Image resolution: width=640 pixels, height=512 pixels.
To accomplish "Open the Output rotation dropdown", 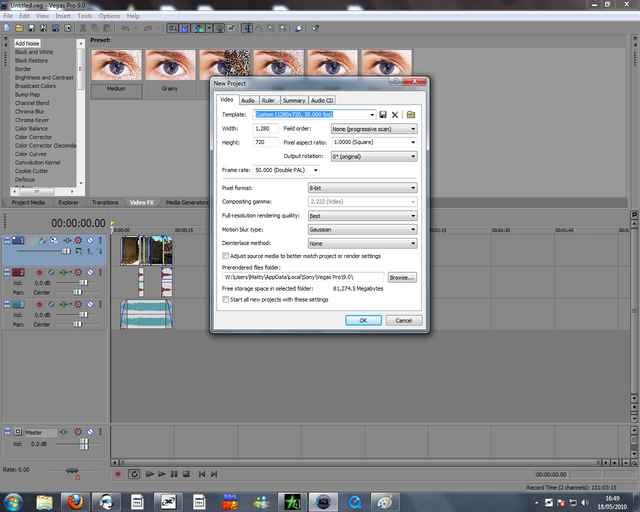I will coord(413,156).
